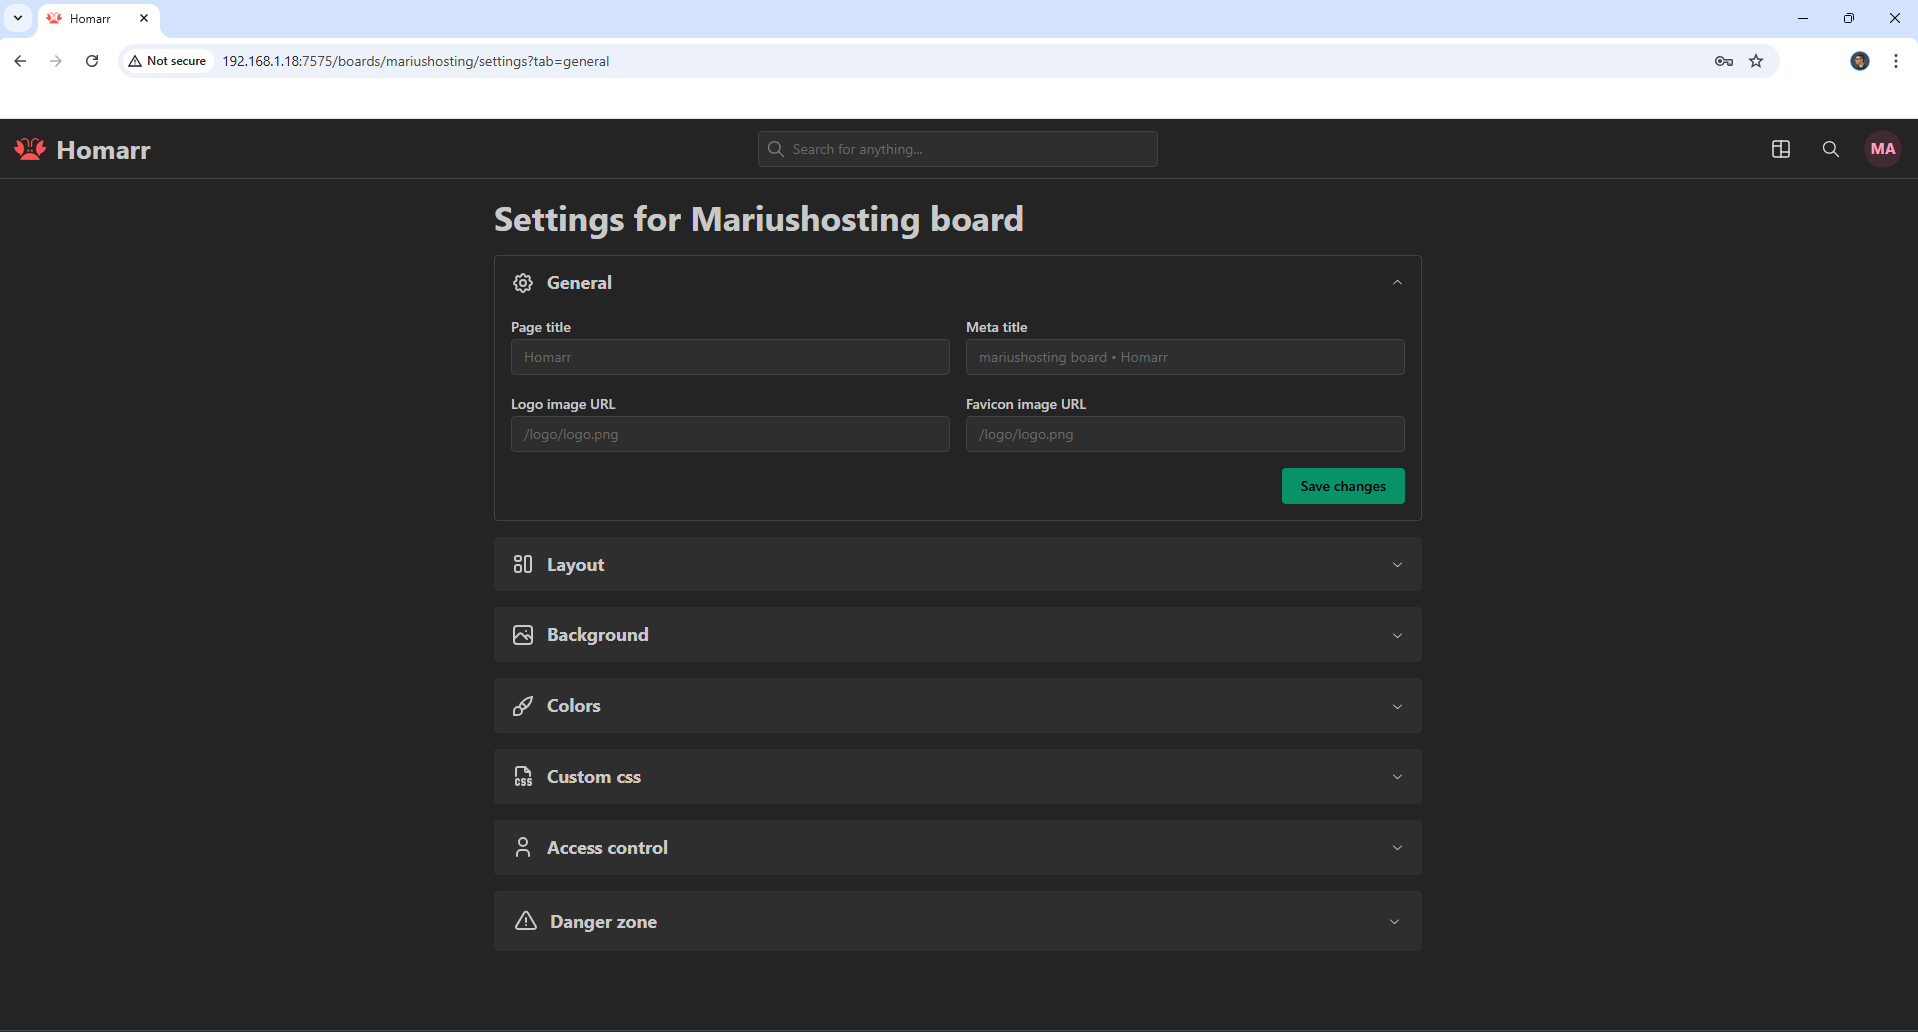Image resolution: width=1918 pixels, height=1032 pixels.
Task: Click the Favicon image URL label
Action: tap(1026, 404)
